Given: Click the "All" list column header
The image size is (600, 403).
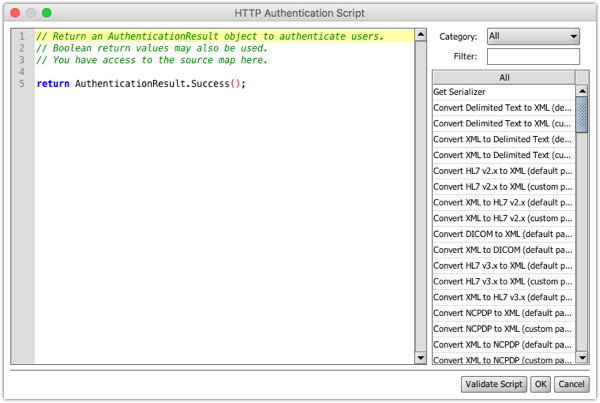Looking at the screenshot, I should 504,77.
